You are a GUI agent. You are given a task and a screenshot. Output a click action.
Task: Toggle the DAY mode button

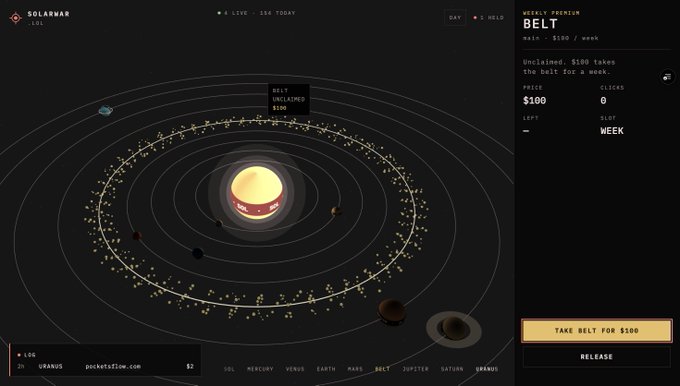pos(455,18)
